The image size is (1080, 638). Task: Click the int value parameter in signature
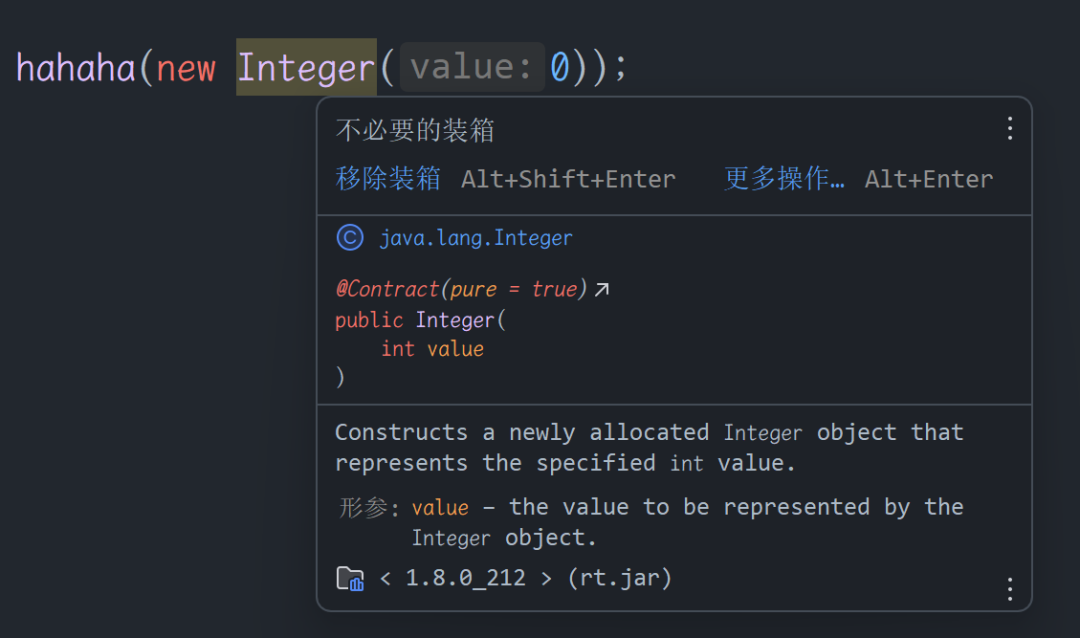(x=433, y=349)
